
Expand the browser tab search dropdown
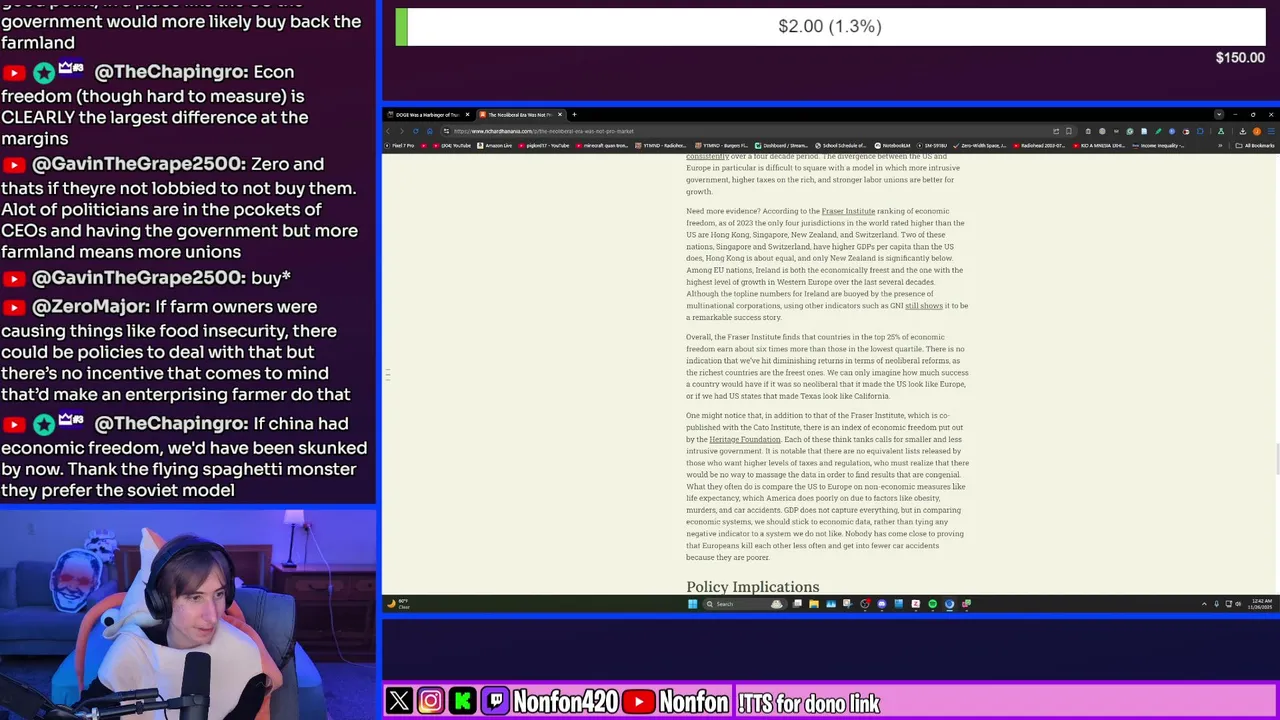coord(1219,114)
